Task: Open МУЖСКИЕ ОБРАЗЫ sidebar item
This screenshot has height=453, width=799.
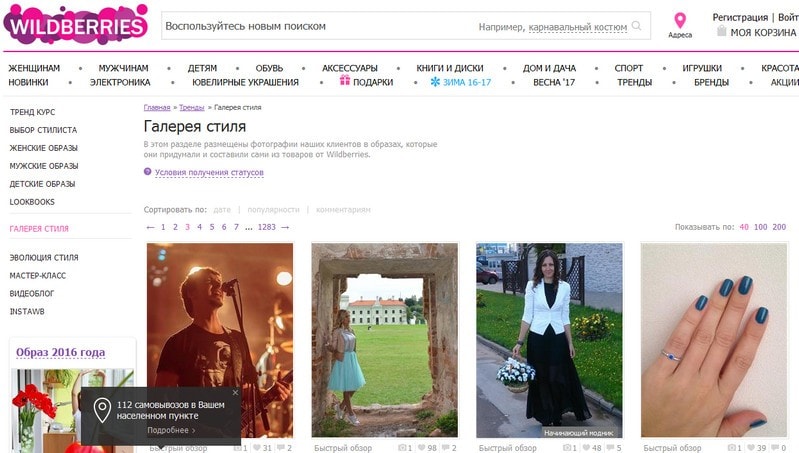Action: click(44, 166)
